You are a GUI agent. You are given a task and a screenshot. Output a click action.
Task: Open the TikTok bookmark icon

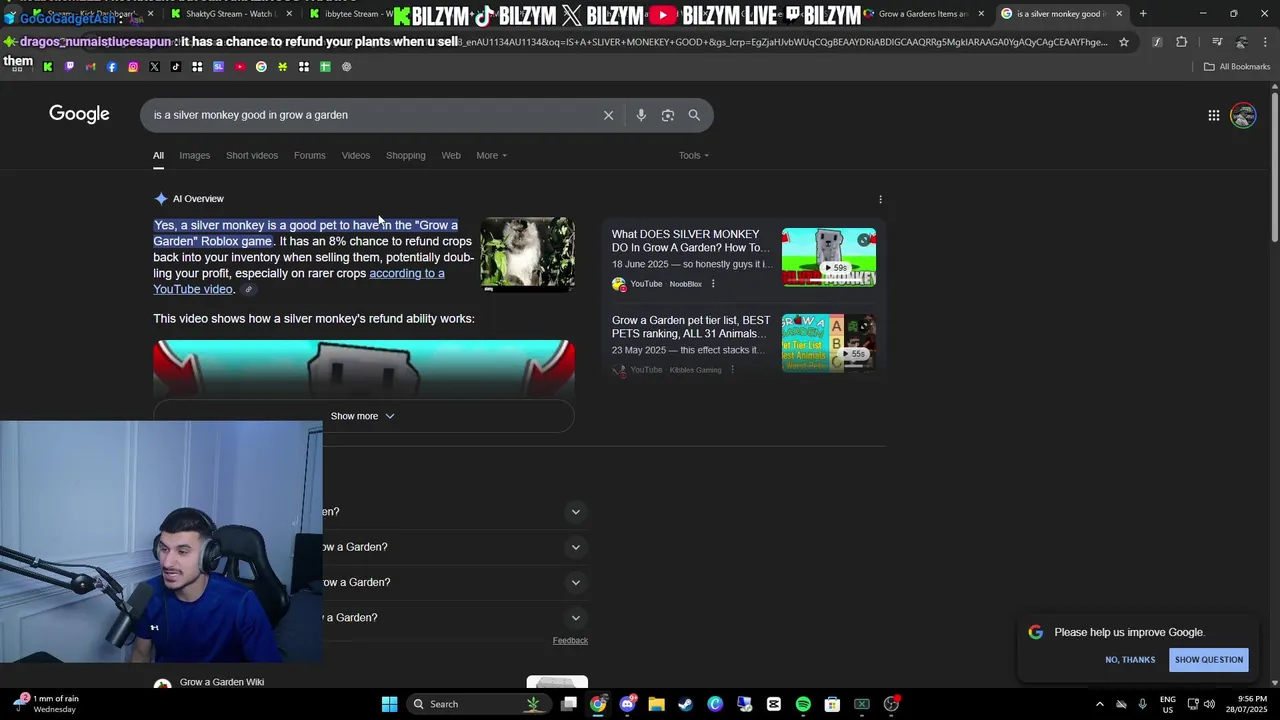pyautogui.click(x=175, y=67)
